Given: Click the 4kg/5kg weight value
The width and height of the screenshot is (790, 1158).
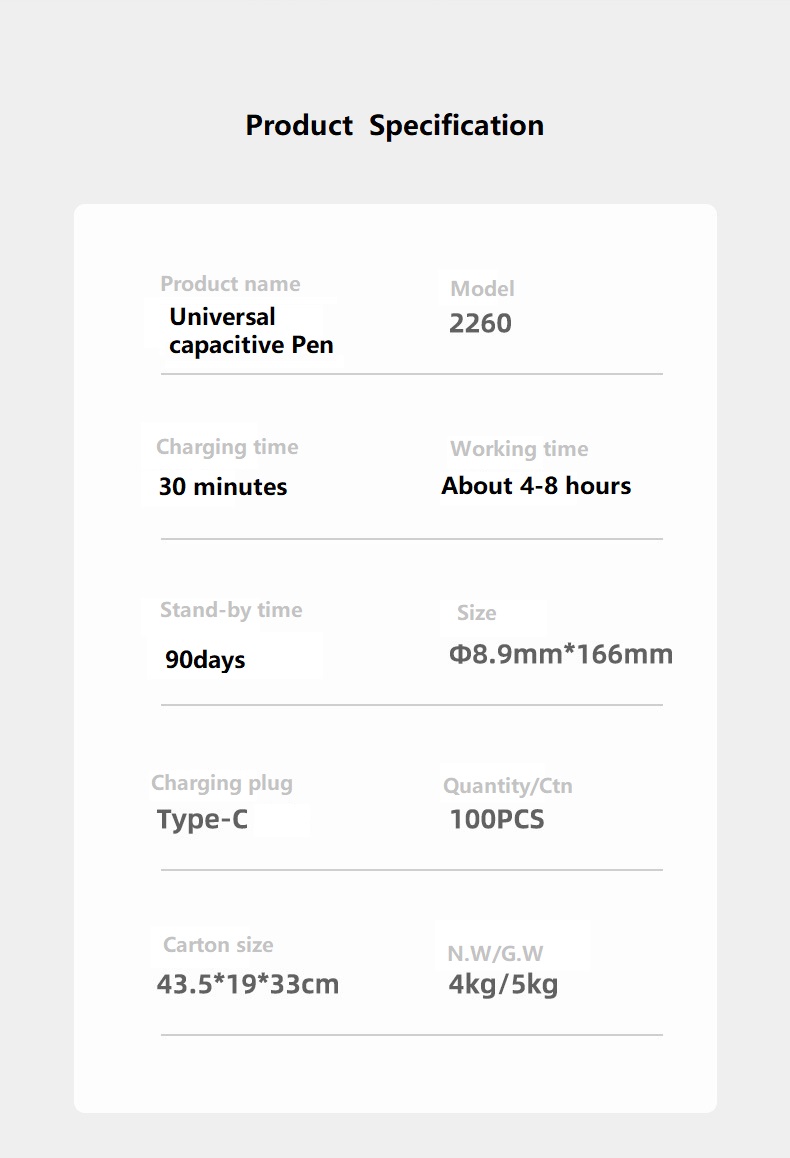Looking at the screenshot, I should click(503, 985).
